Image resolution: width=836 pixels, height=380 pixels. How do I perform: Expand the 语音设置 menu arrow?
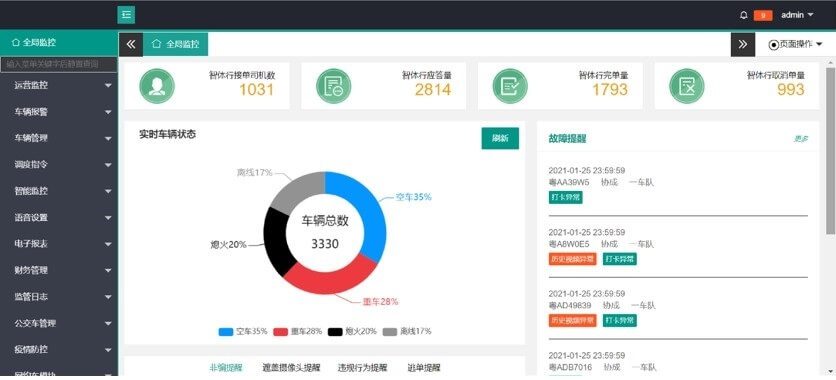pos(108,217)
